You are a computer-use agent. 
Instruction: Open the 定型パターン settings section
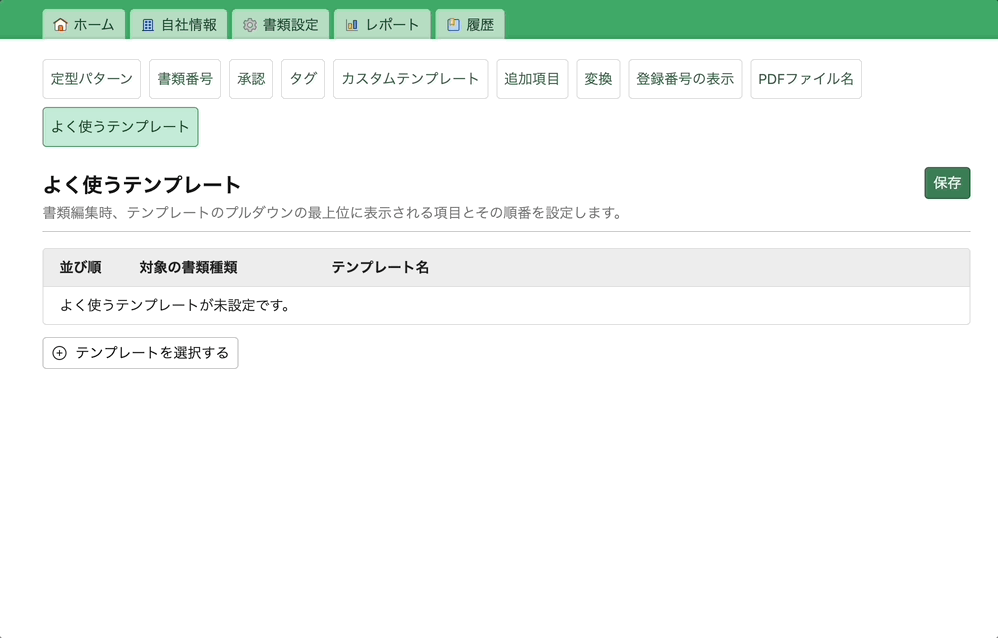pyautogui.click(x=92, y=79)
